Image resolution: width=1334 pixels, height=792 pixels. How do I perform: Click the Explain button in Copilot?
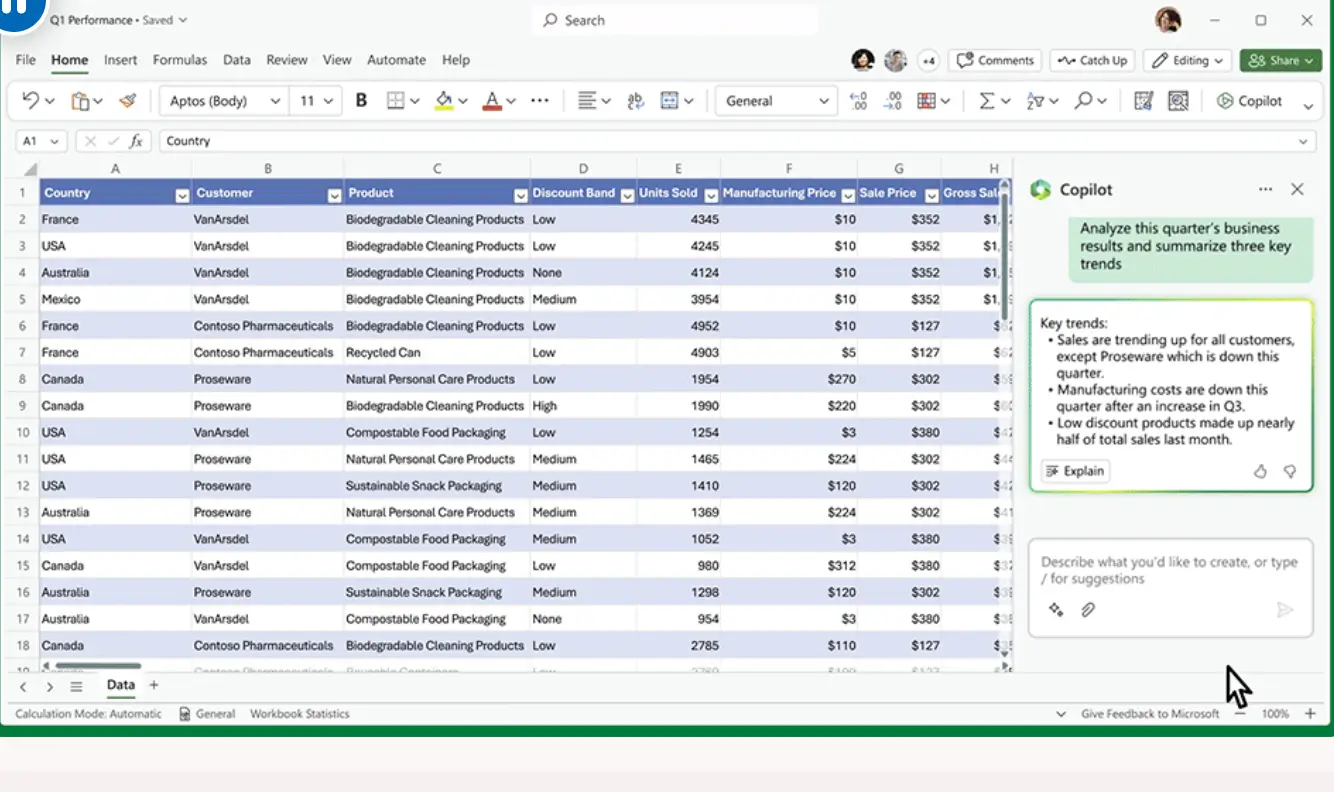pyautogui.click(x=1075, y=471)
